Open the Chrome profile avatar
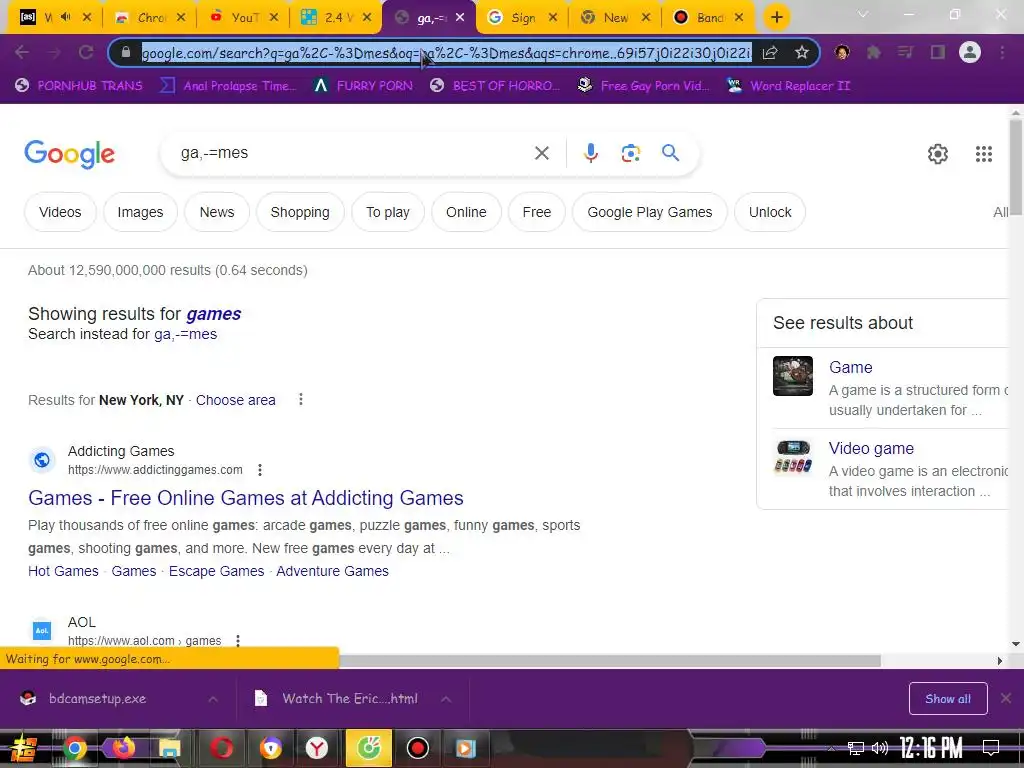The width and height of the screenshot is (1024, 768). 970,52
